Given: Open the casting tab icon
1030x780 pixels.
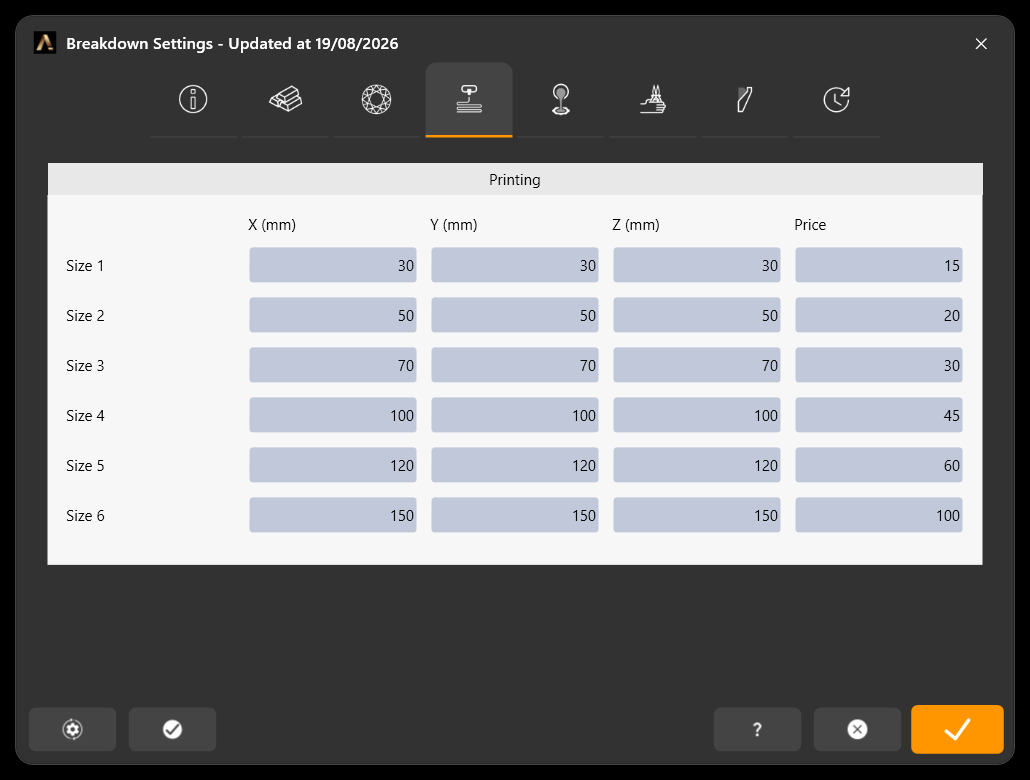Looking at the screenshot, I should 560,99.
